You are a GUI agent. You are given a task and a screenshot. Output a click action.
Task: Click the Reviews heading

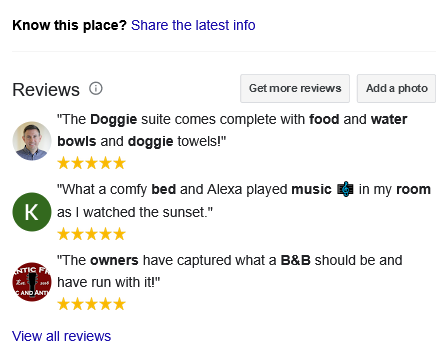pyautogui.click(x=46, y=90)
